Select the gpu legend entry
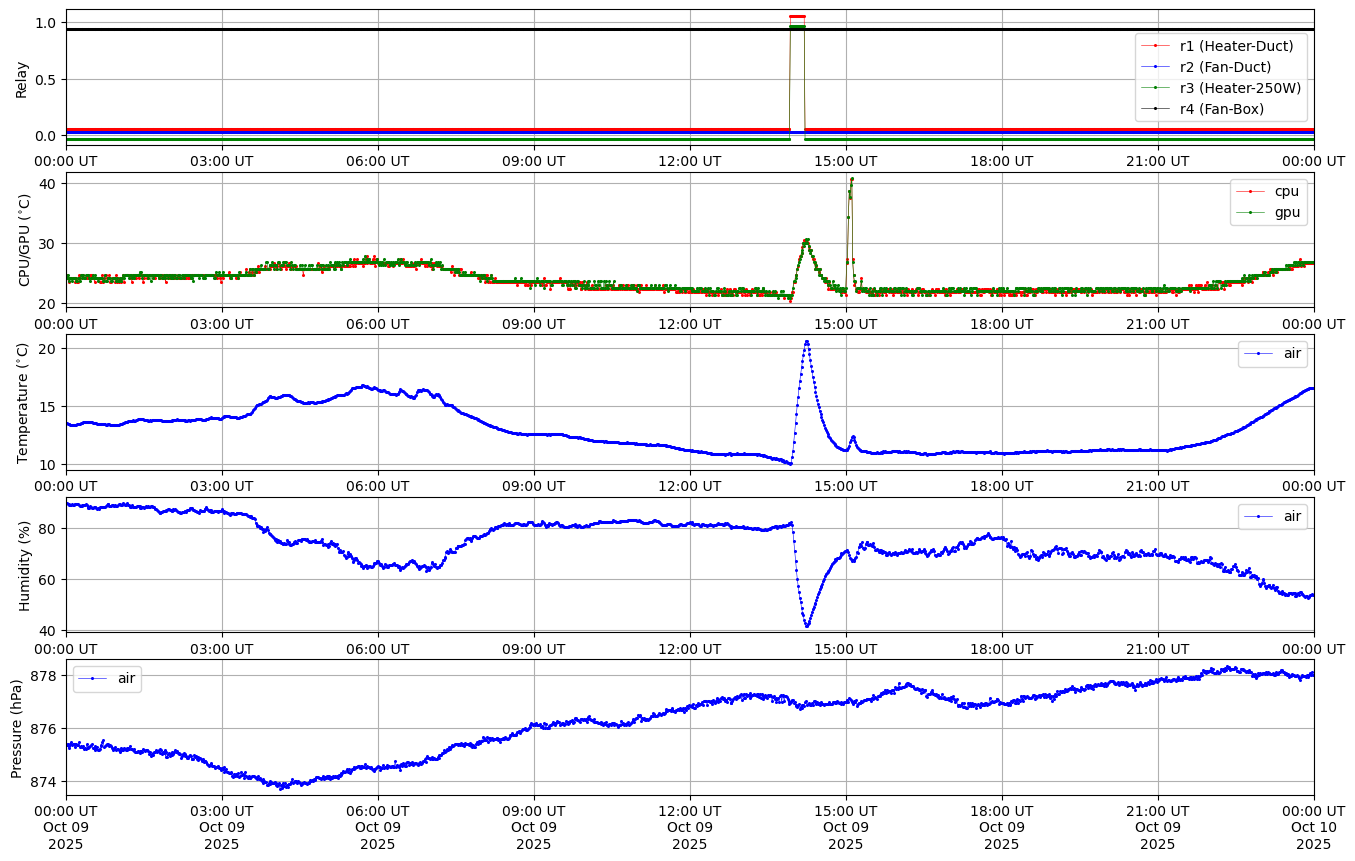This screenshot has width=1355, height=861. point(1284,213)
